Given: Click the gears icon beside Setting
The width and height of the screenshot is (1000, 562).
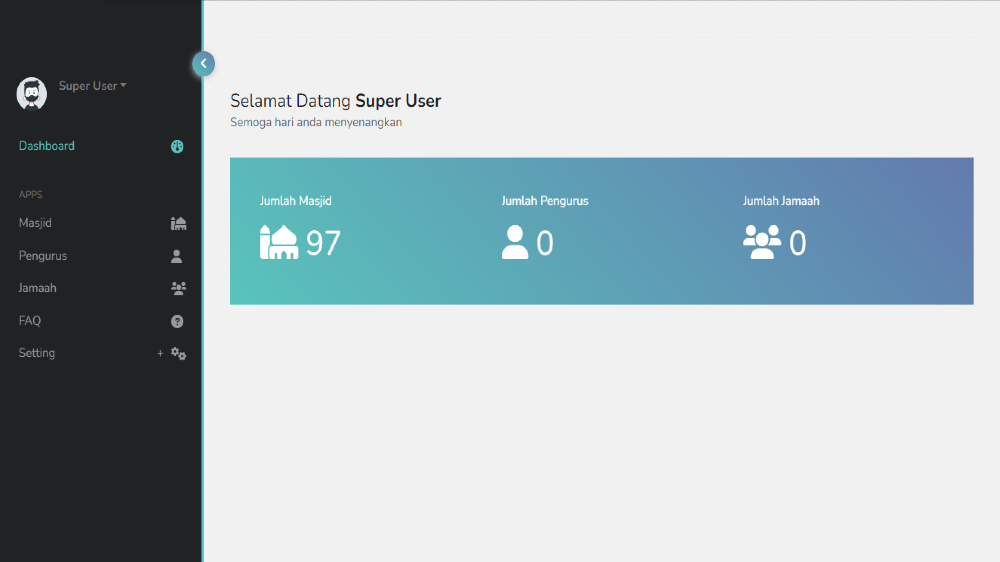Looking at the screenshot, I should [178, 353].
